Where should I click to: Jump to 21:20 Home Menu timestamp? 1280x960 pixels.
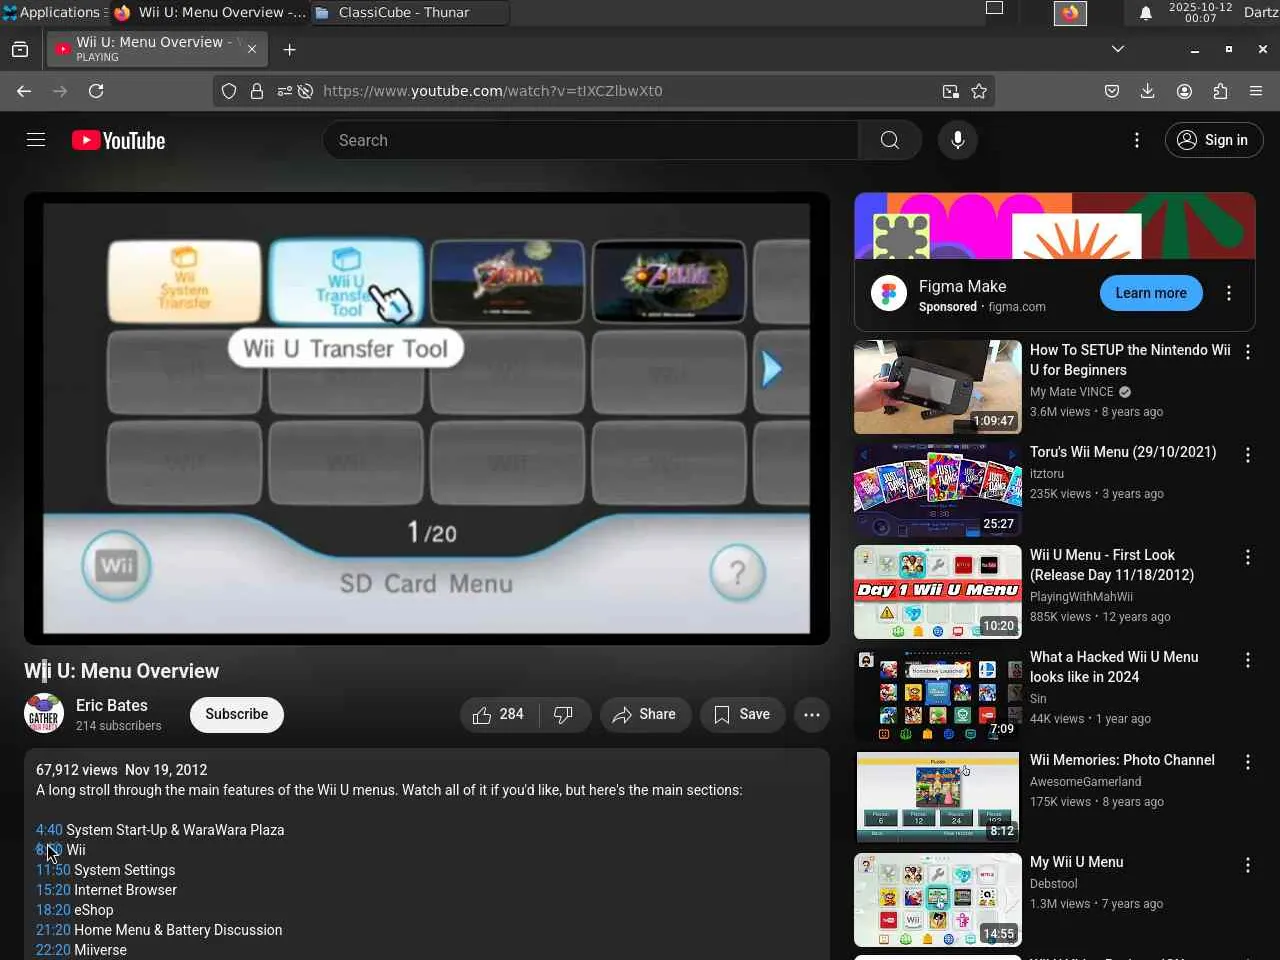(x=53, y=930)
